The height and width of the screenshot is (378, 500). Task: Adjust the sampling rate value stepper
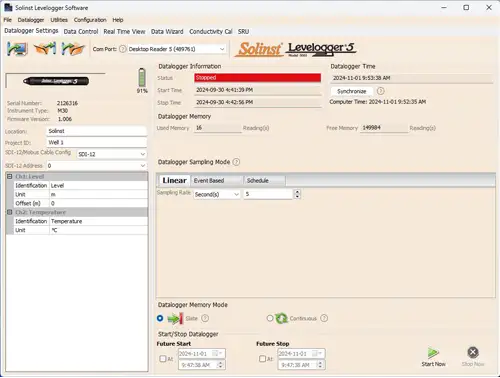[298, 194]
